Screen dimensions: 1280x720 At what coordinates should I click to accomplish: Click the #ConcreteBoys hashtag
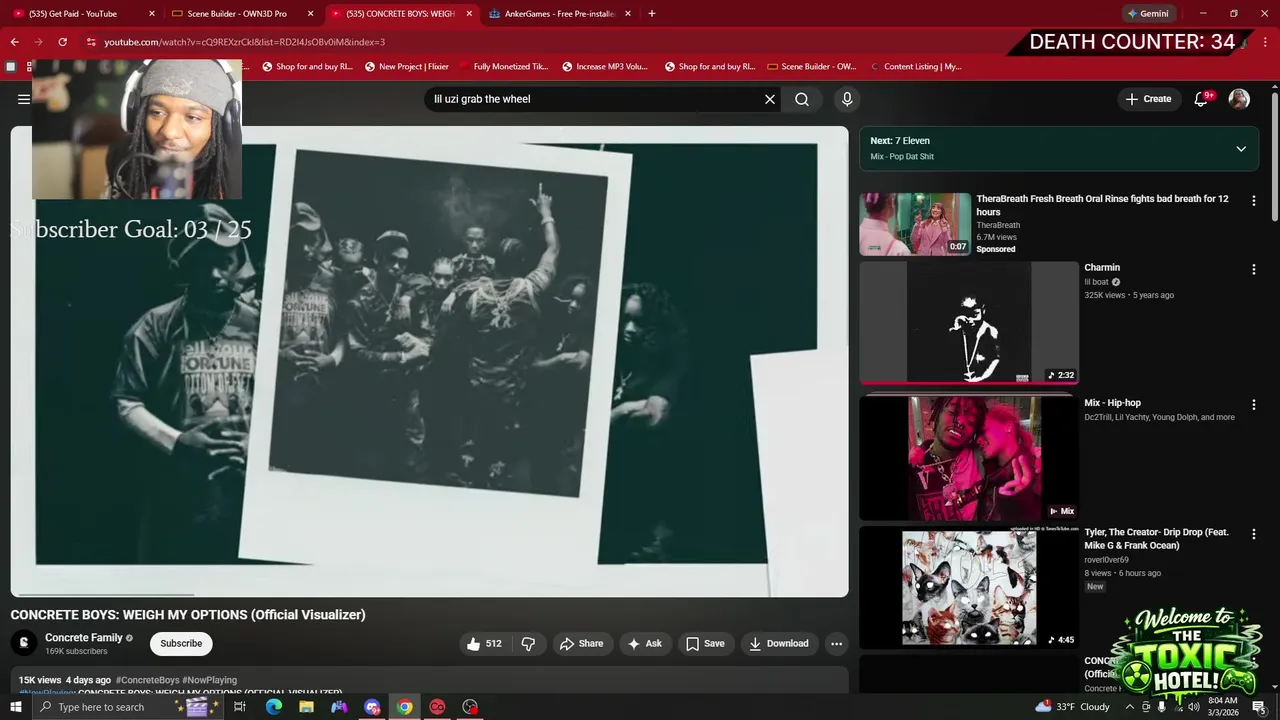tap(150, 680)
